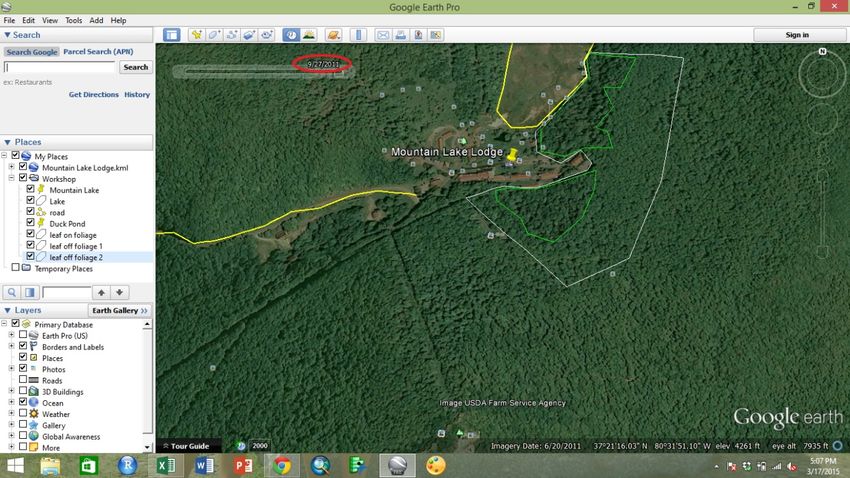The height and width of the screenshot is (478, 850).
Task: Expand the Photos layer node
Action: coord(11,369)
